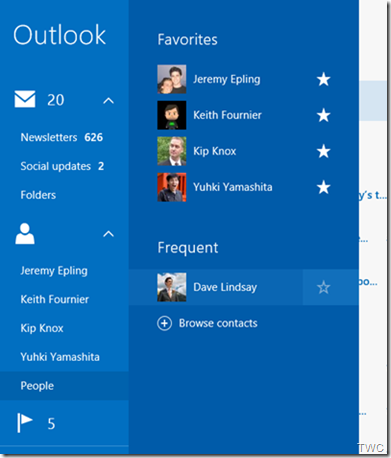Click Kip Knox's profile photo

click(172, 151)
